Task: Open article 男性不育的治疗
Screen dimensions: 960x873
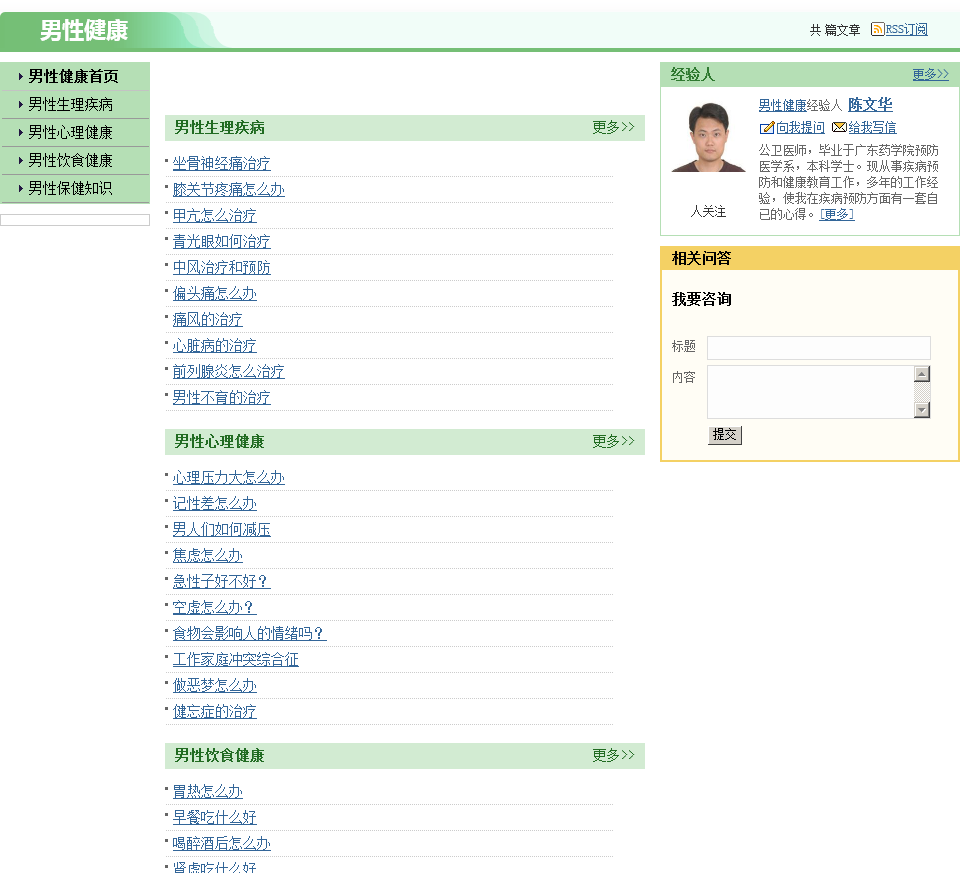Action: pos(221,398)
